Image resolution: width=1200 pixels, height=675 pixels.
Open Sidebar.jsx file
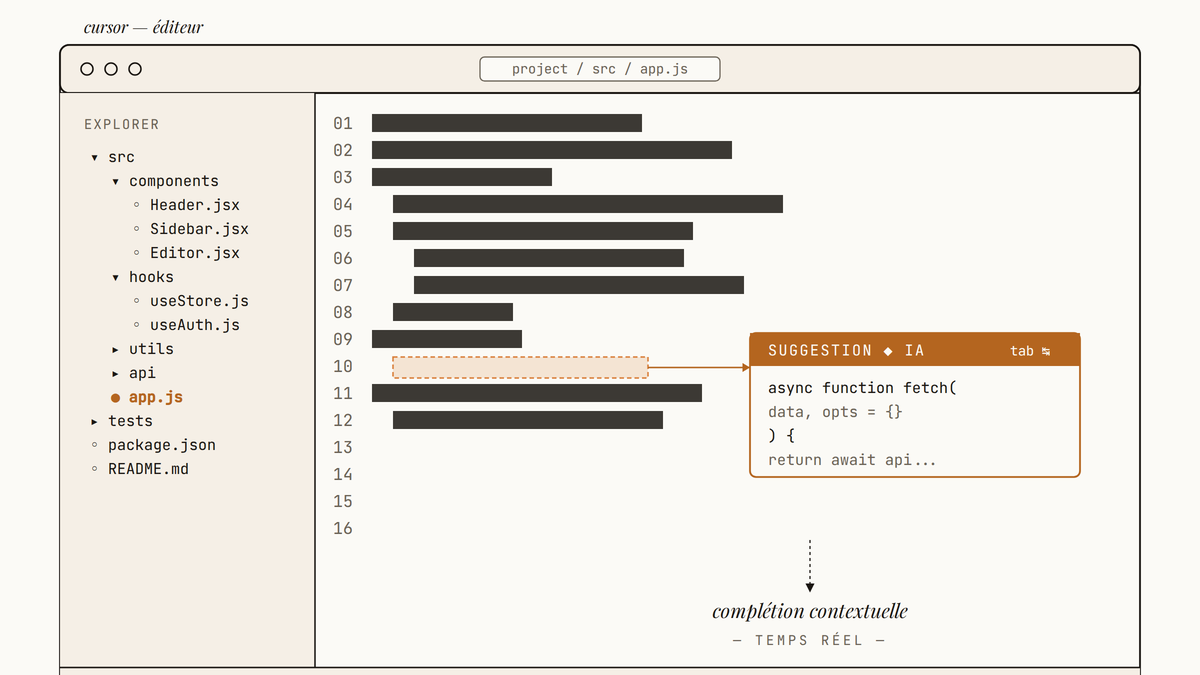(x=199, y=229)
